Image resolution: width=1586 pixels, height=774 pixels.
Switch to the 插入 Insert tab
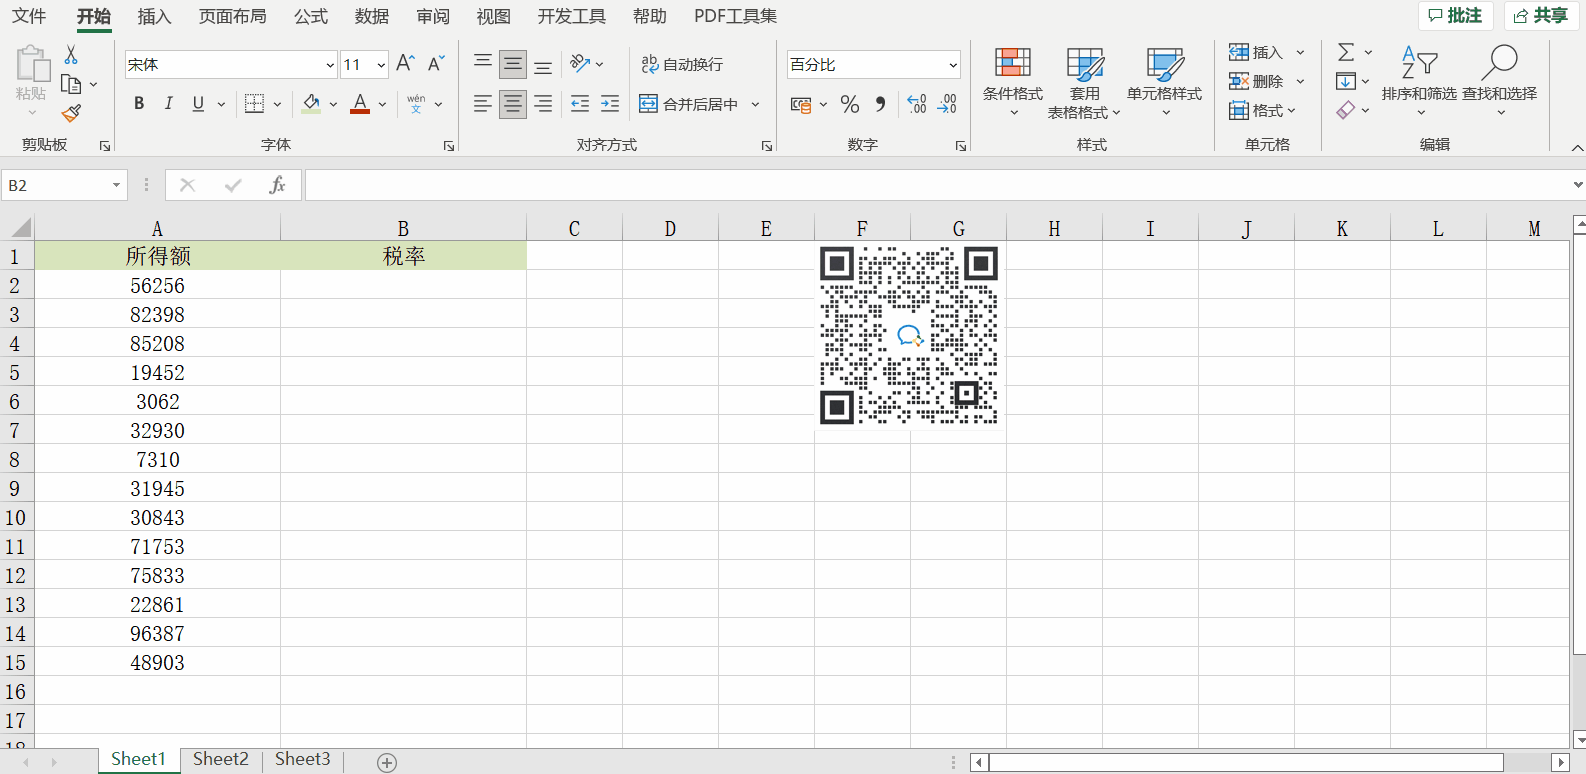click(154, 16)
